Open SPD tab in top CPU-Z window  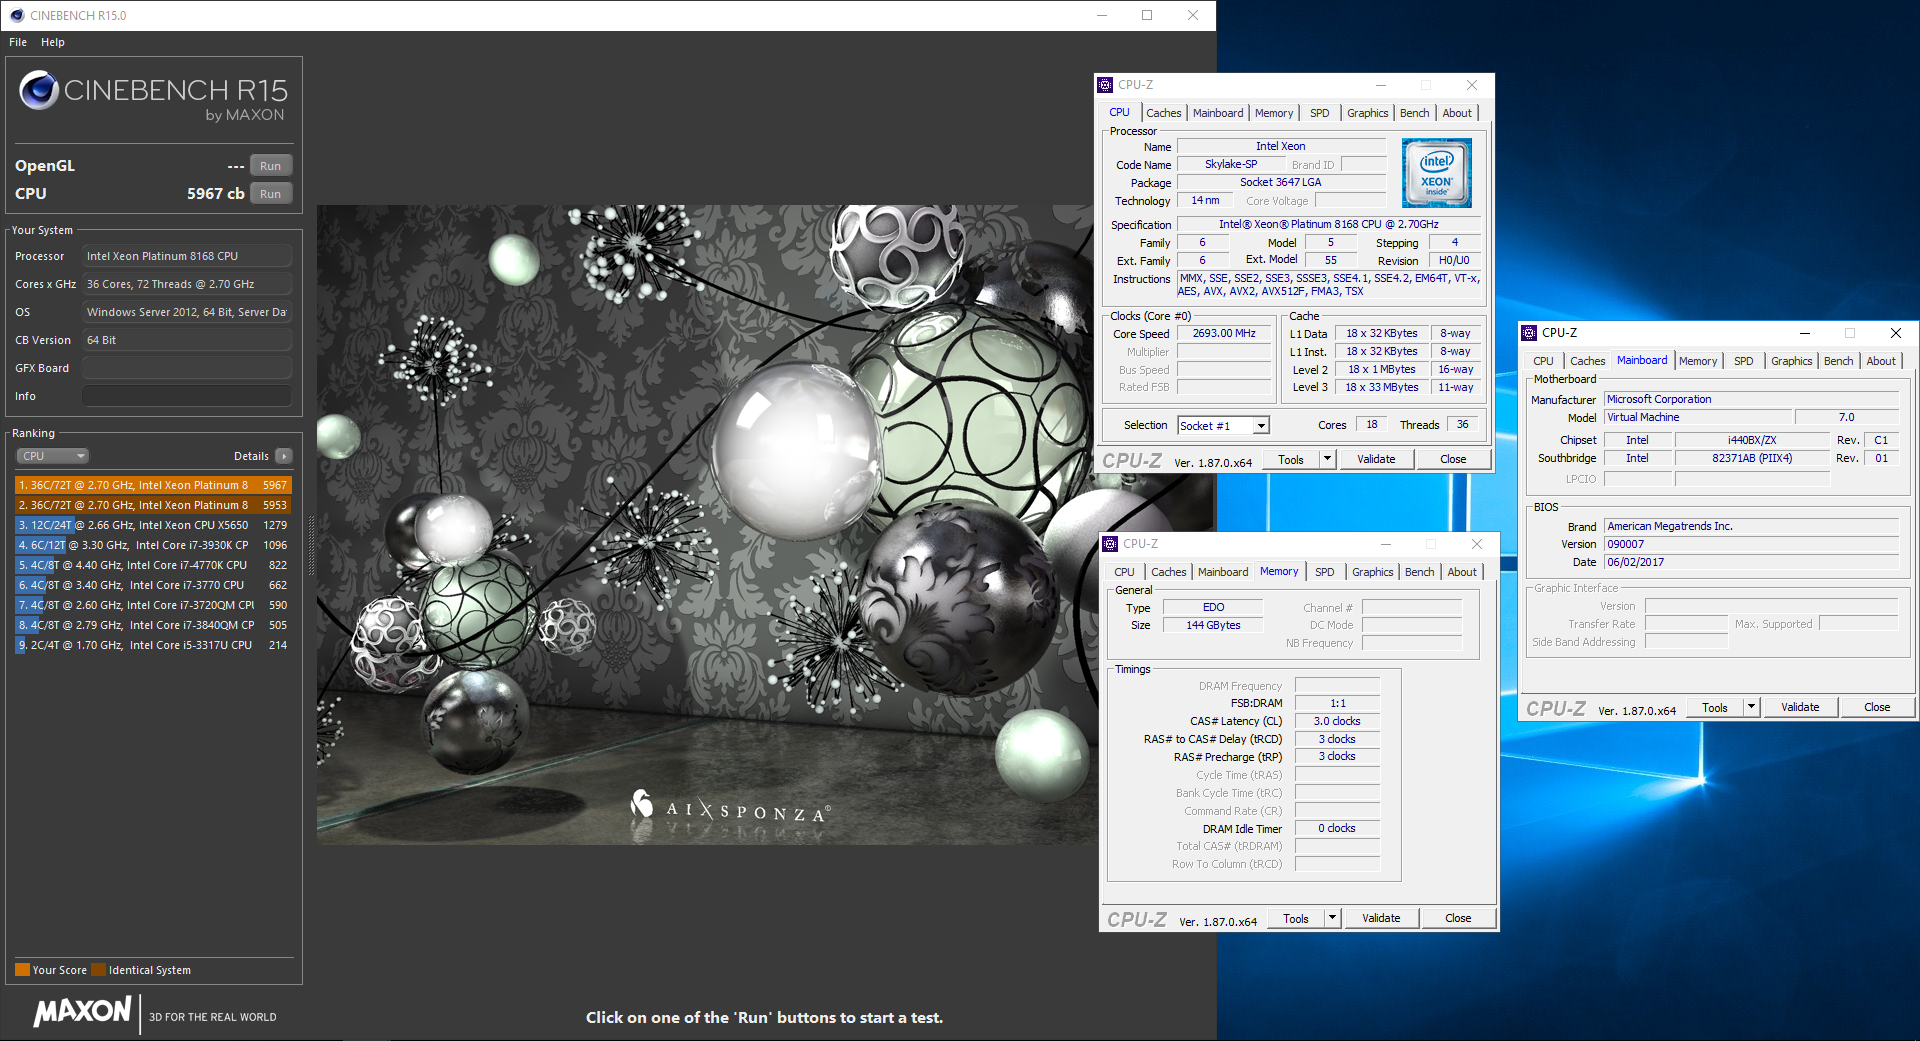[x=1320, y=113]
